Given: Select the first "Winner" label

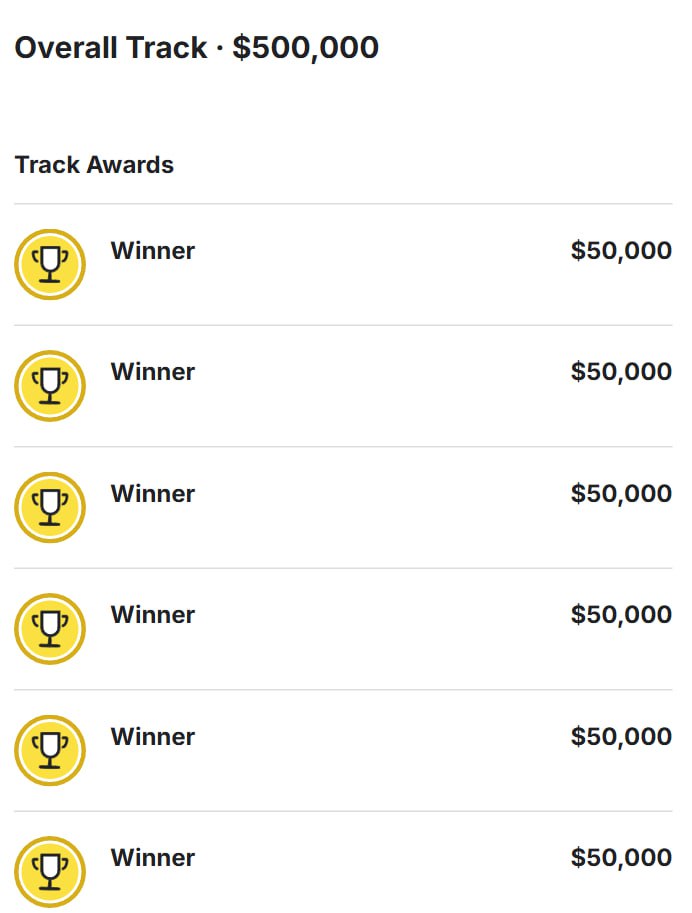Looking at the screenshot, I should pos(152,250).
